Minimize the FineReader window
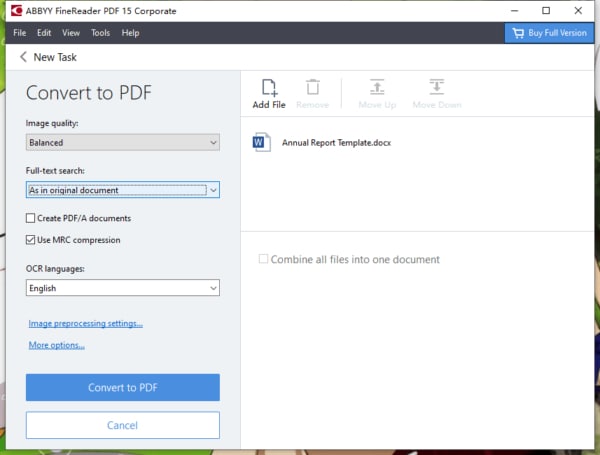Screen dimensions: 600x455 pyautogui.click(x=514, y=11)
